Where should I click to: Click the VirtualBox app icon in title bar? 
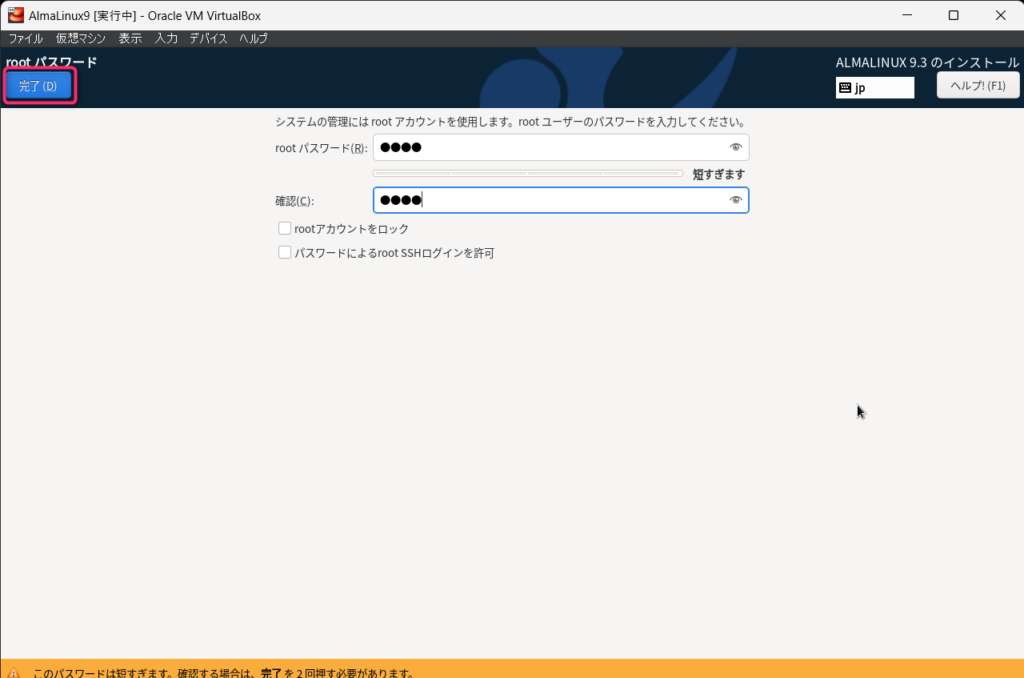pyautogui.click(x=16, y=15)
